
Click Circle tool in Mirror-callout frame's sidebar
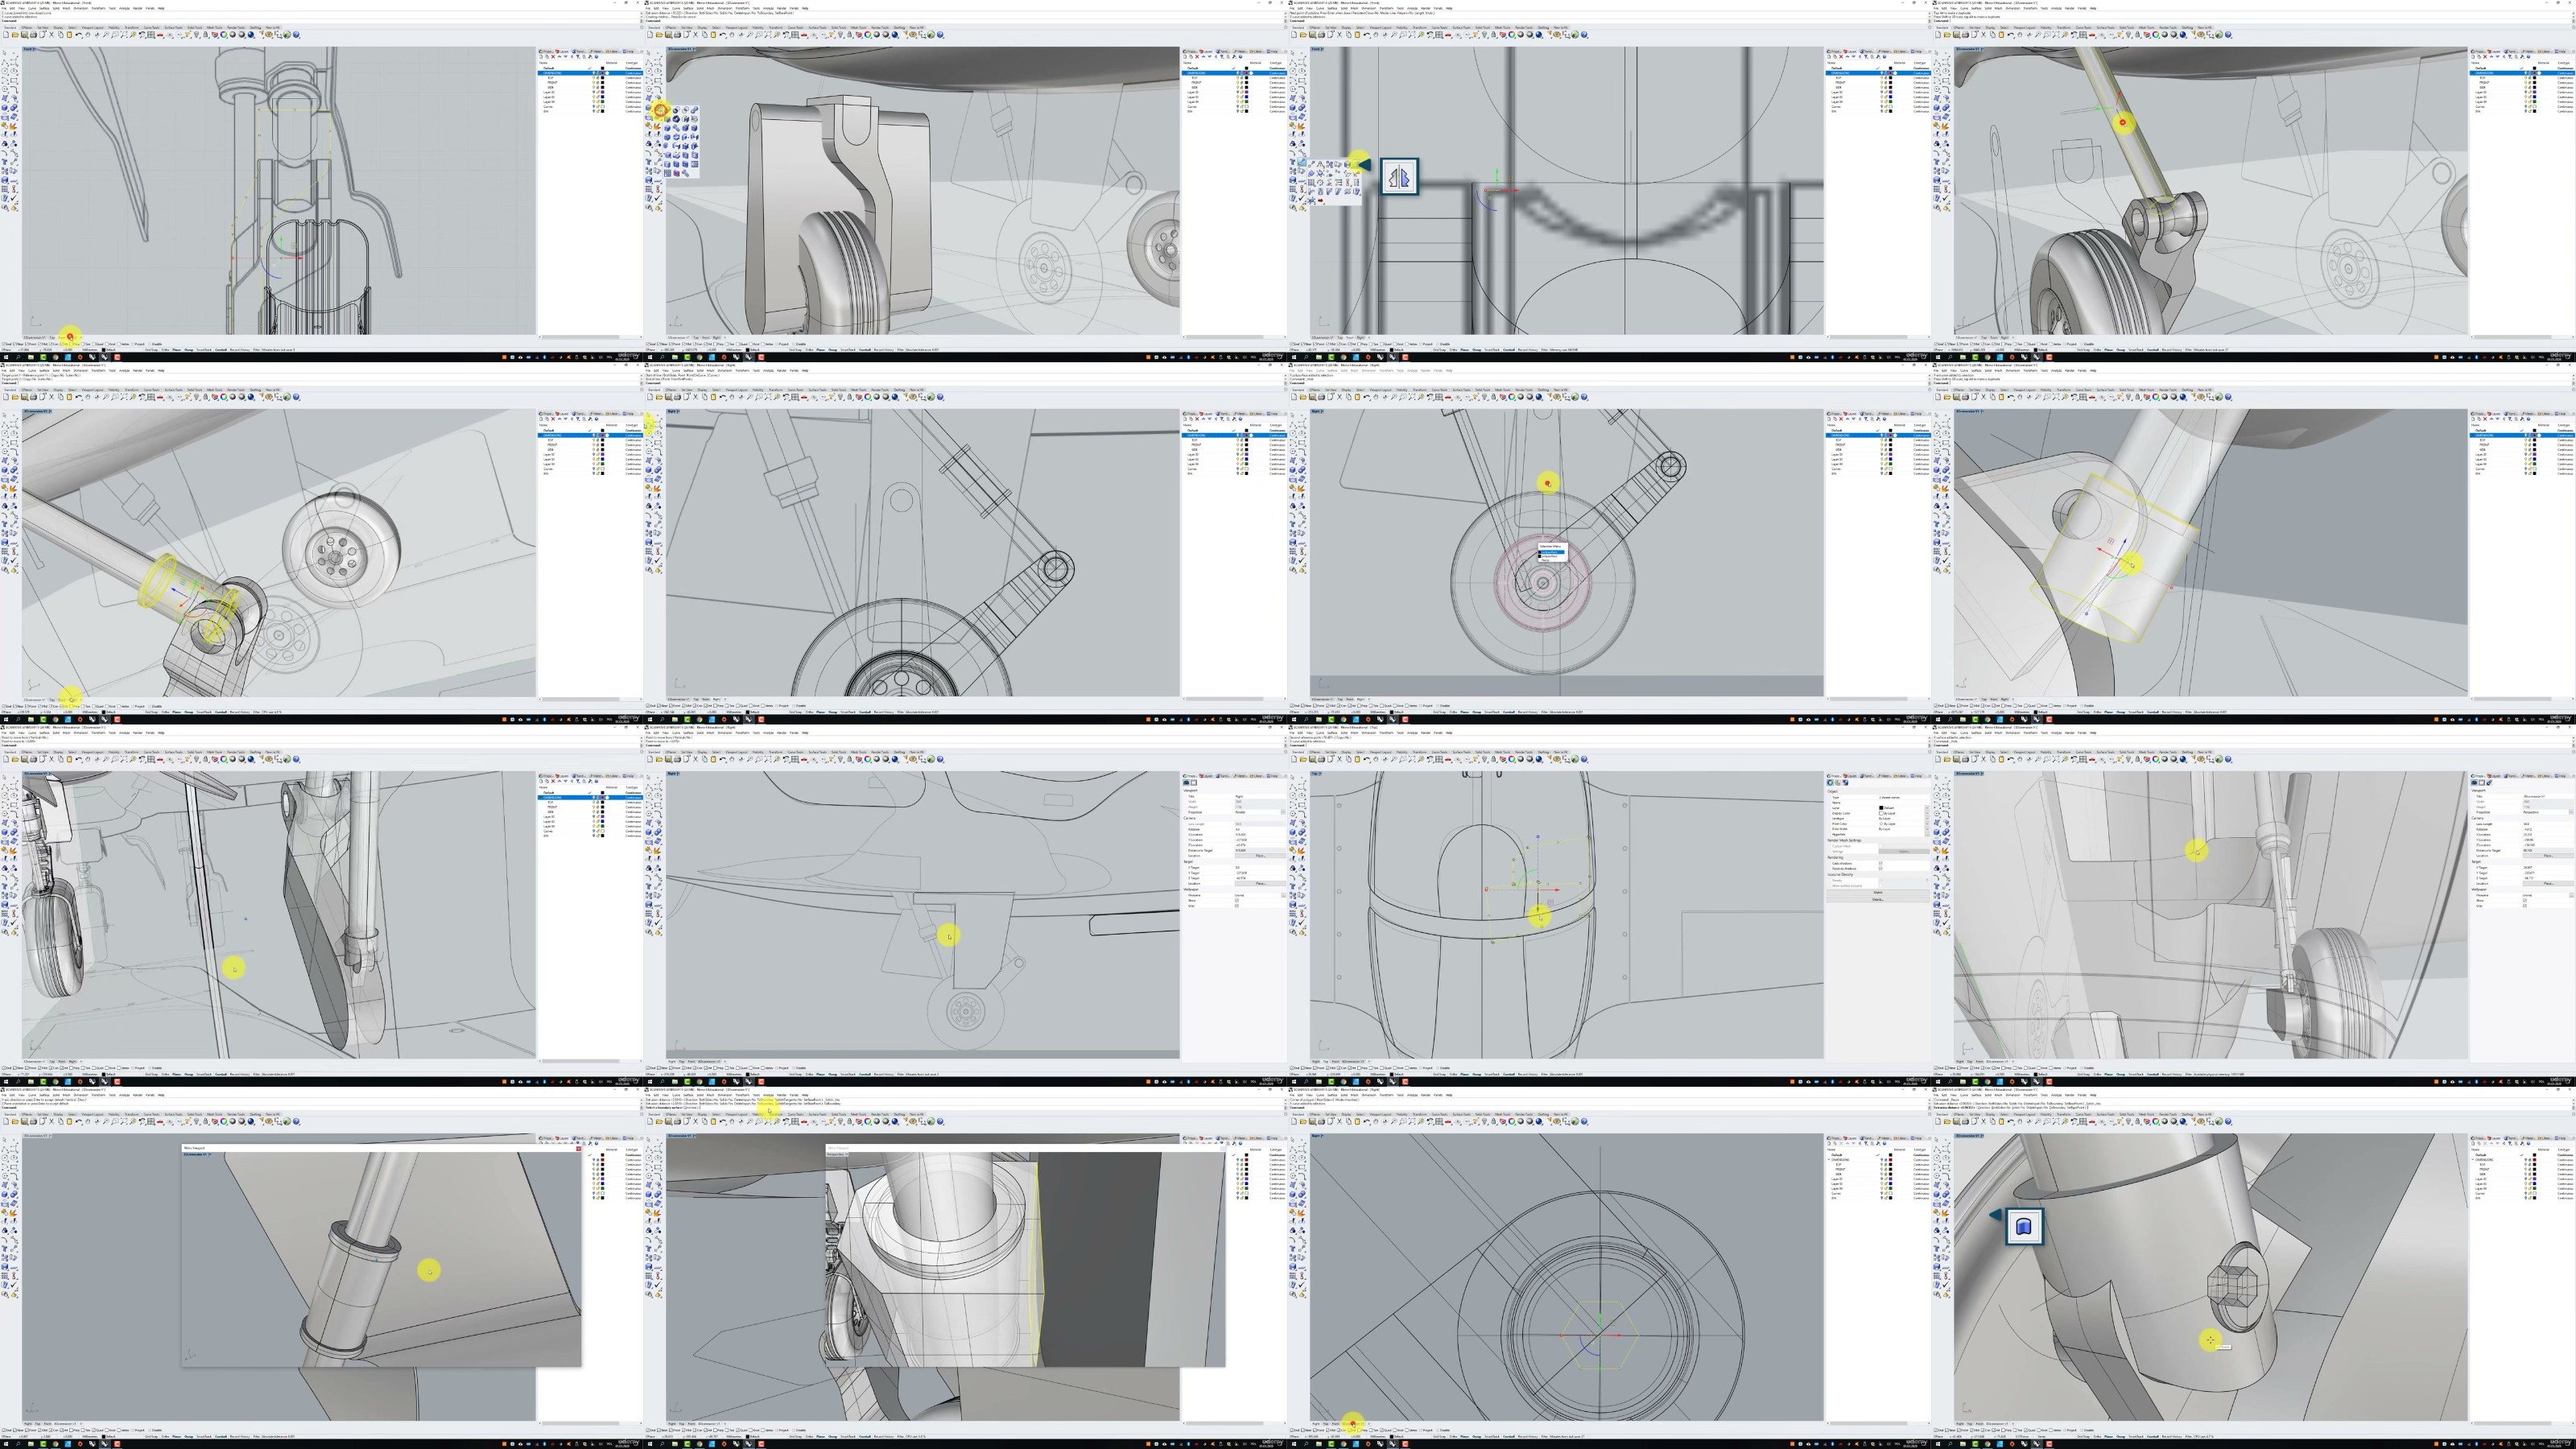(1293, 72)
